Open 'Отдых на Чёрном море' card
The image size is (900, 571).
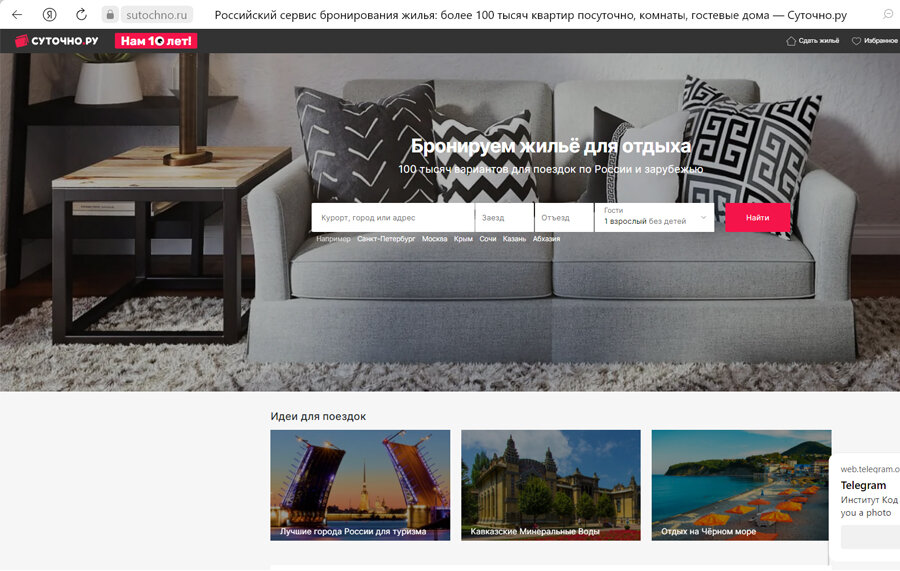[741, 485]
